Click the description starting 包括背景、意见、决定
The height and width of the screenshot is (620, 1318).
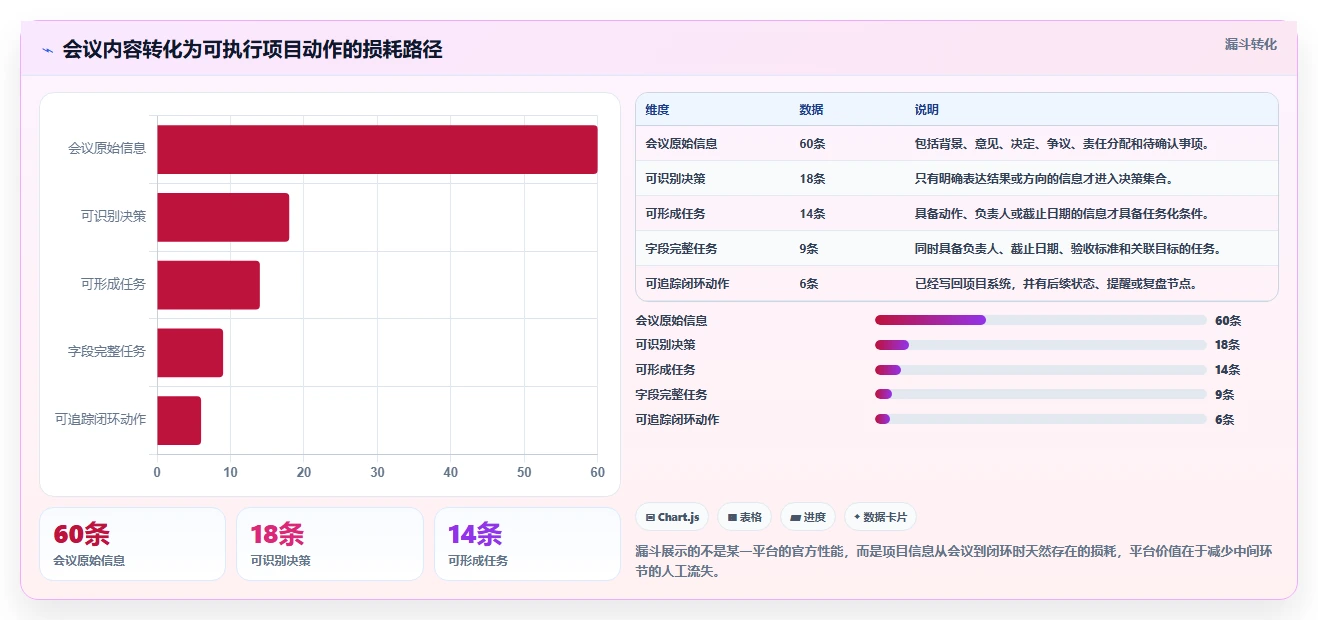1062,144
